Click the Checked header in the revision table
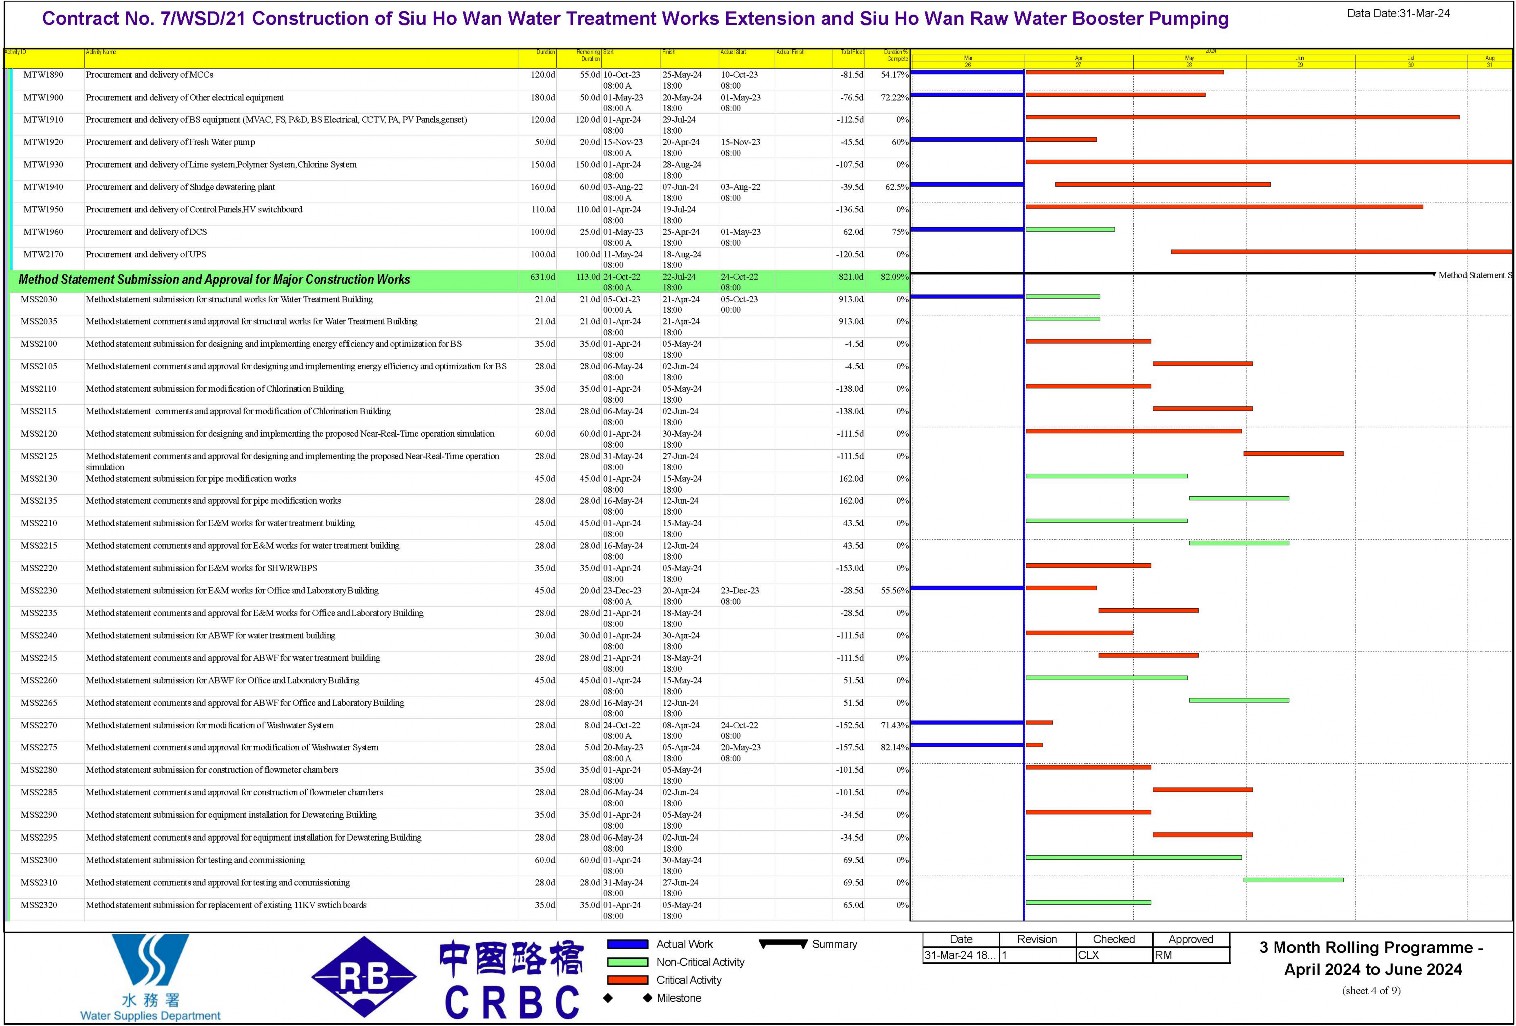The image size is (1516, 1026). [1114, 939]
